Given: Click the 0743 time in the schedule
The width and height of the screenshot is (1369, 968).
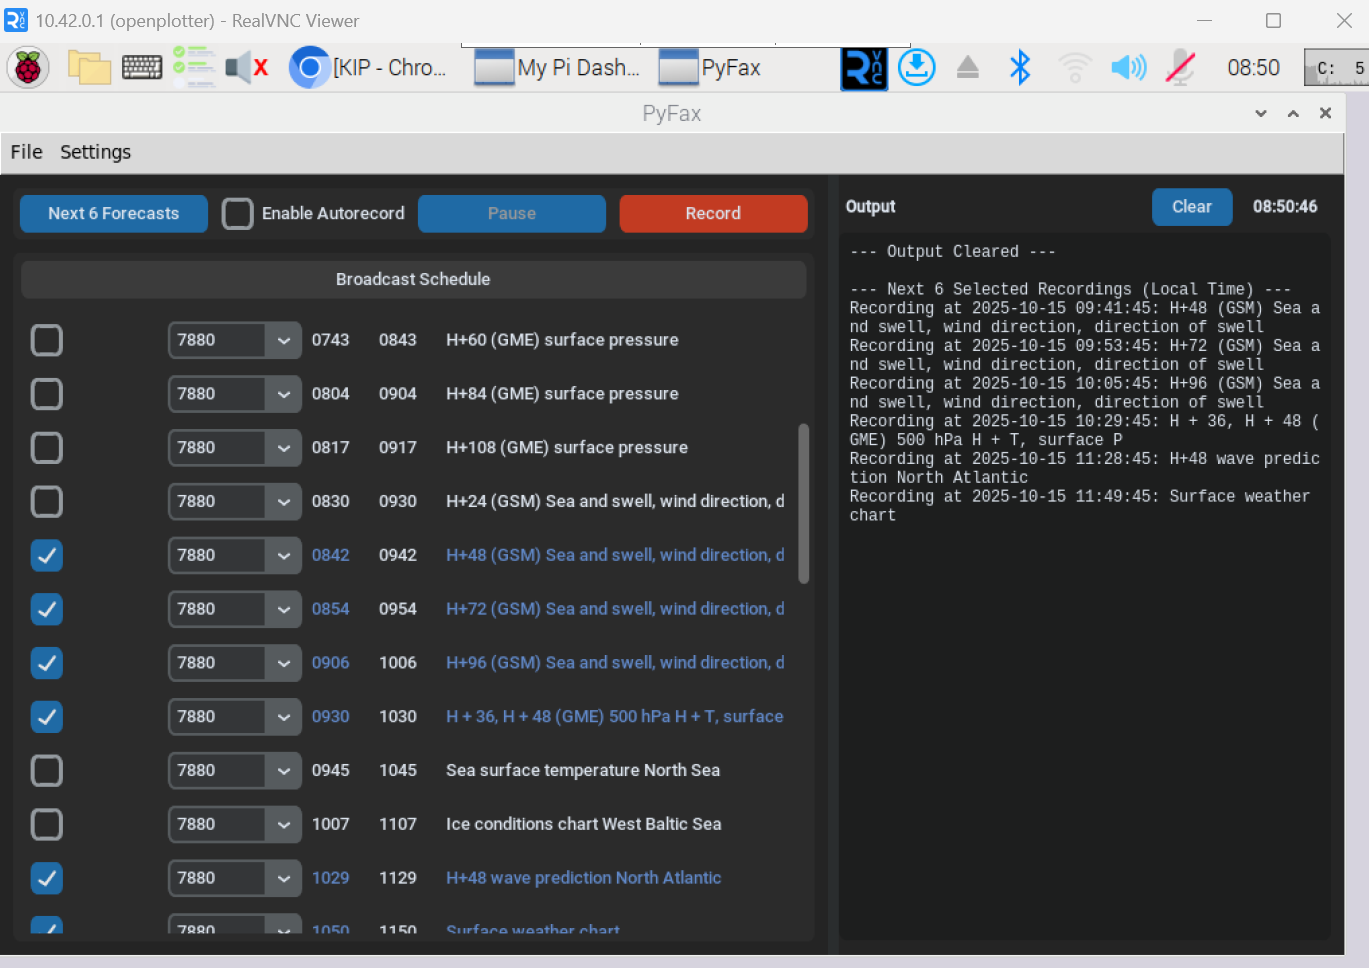Looking at the screenshot, I should pos(331,340).
